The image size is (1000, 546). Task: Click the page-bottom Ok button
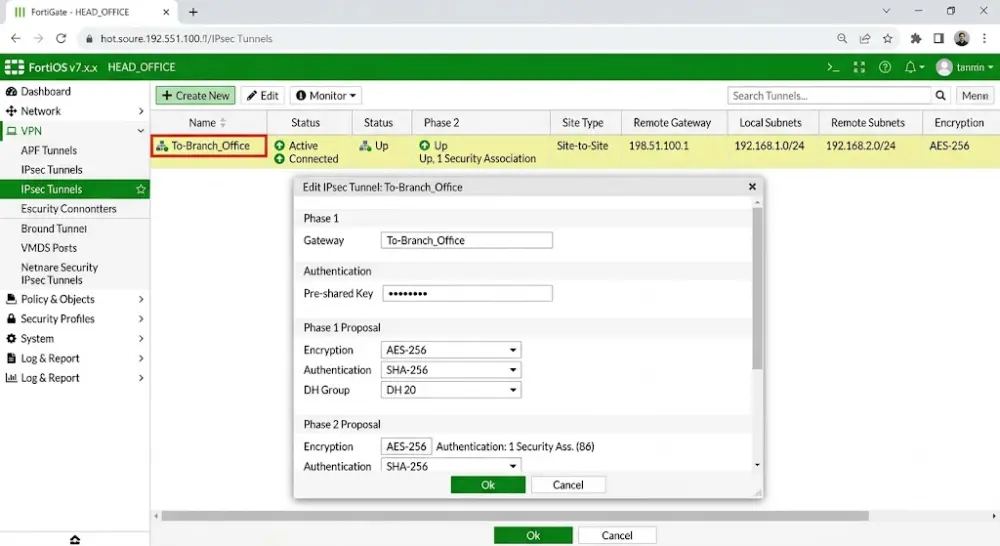tap(533, 536)
